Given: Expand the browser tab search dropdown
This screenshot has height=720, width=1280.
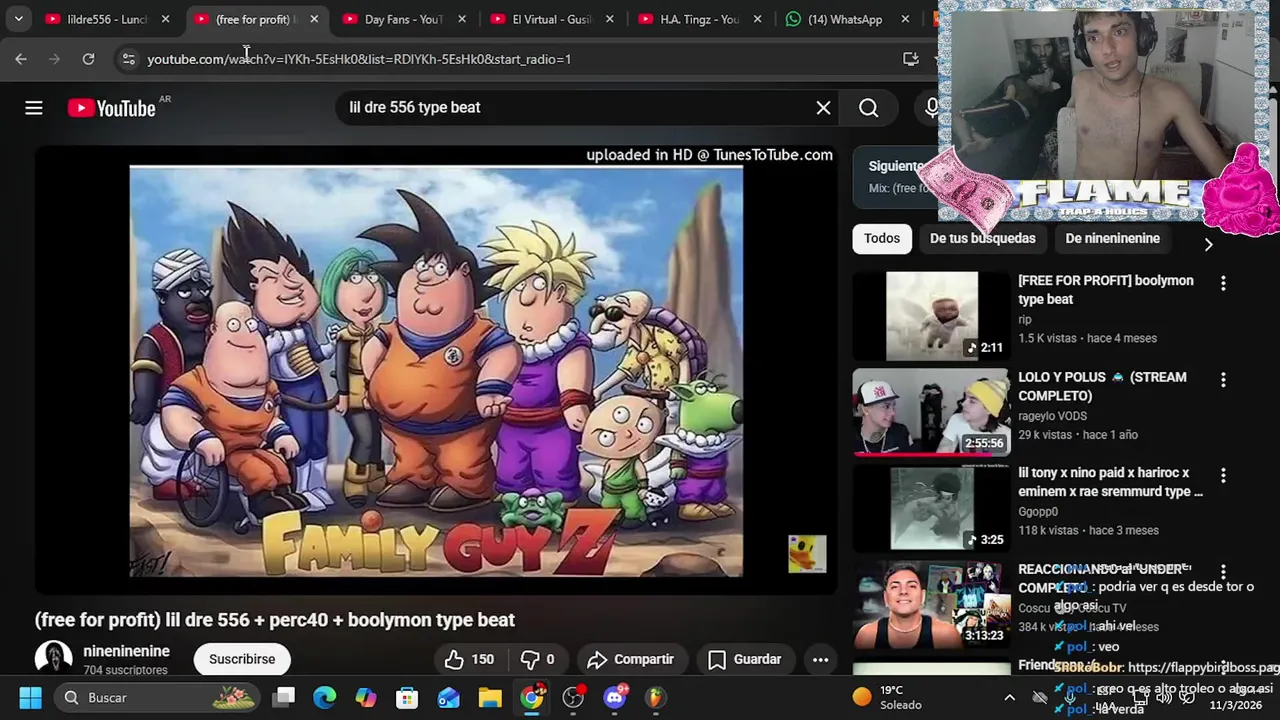Looking at the screenshot, I should (x=18, y=19).
